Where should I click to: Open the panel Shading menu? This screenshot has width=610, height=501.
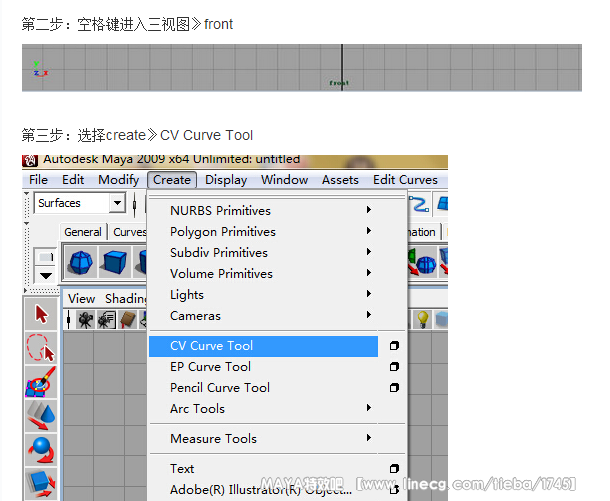[125, 299]
